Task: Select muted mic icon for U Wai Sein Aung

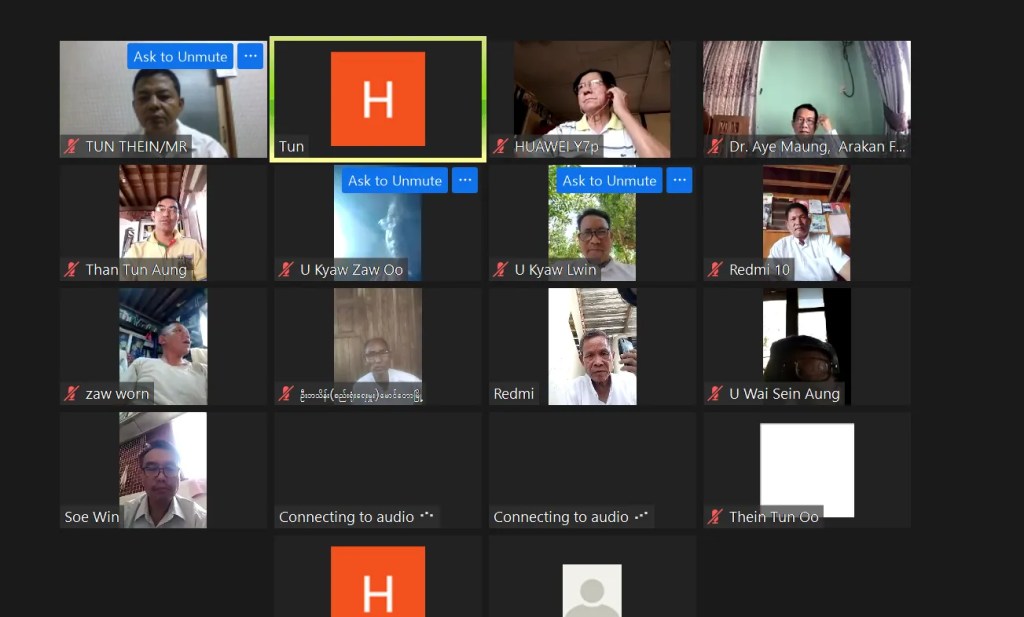Action: point(715,394)
